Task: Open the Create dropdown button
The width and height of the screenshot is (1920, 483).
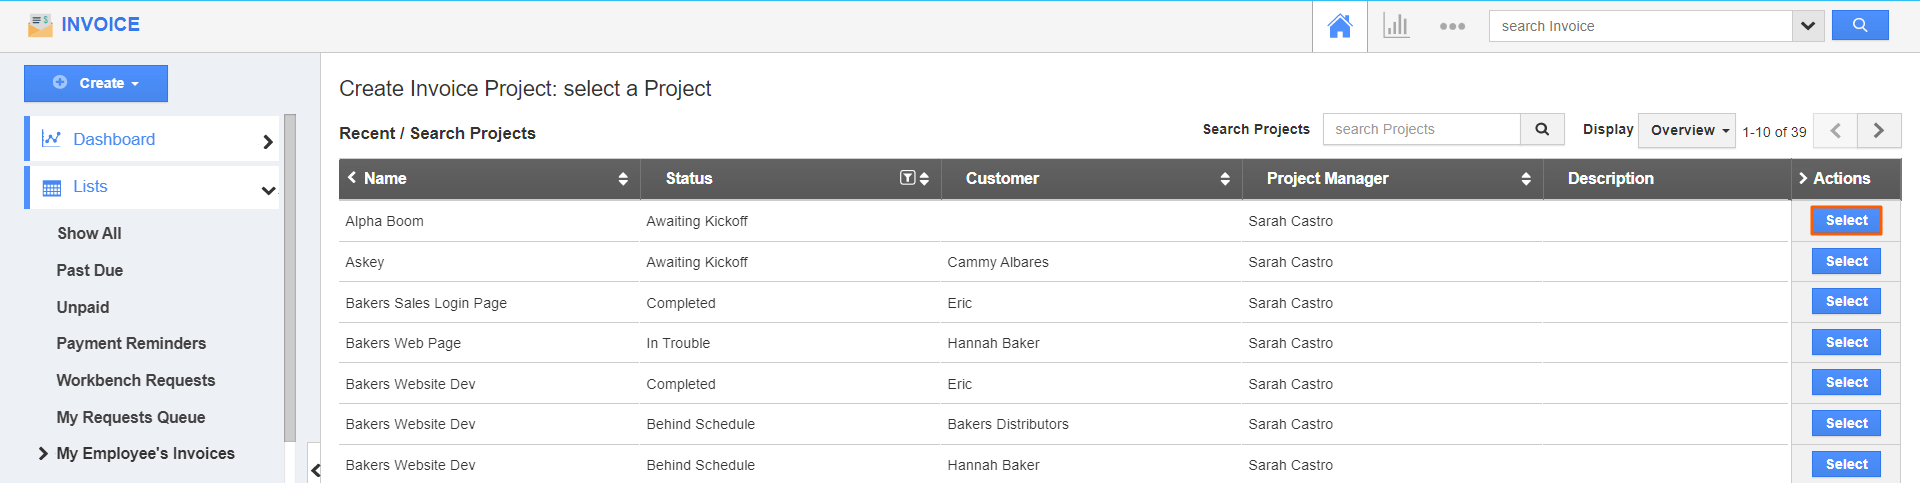Action: [x=96, y=83]
